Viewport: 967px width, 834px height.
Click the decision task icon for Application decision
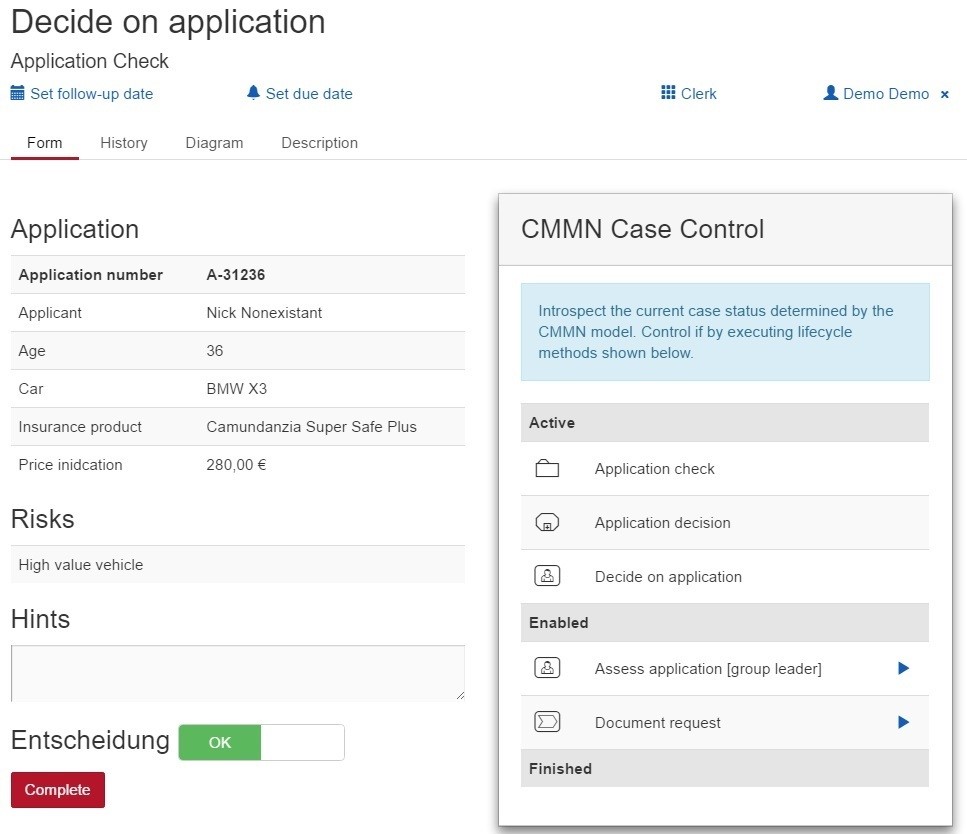pos(547,522)
